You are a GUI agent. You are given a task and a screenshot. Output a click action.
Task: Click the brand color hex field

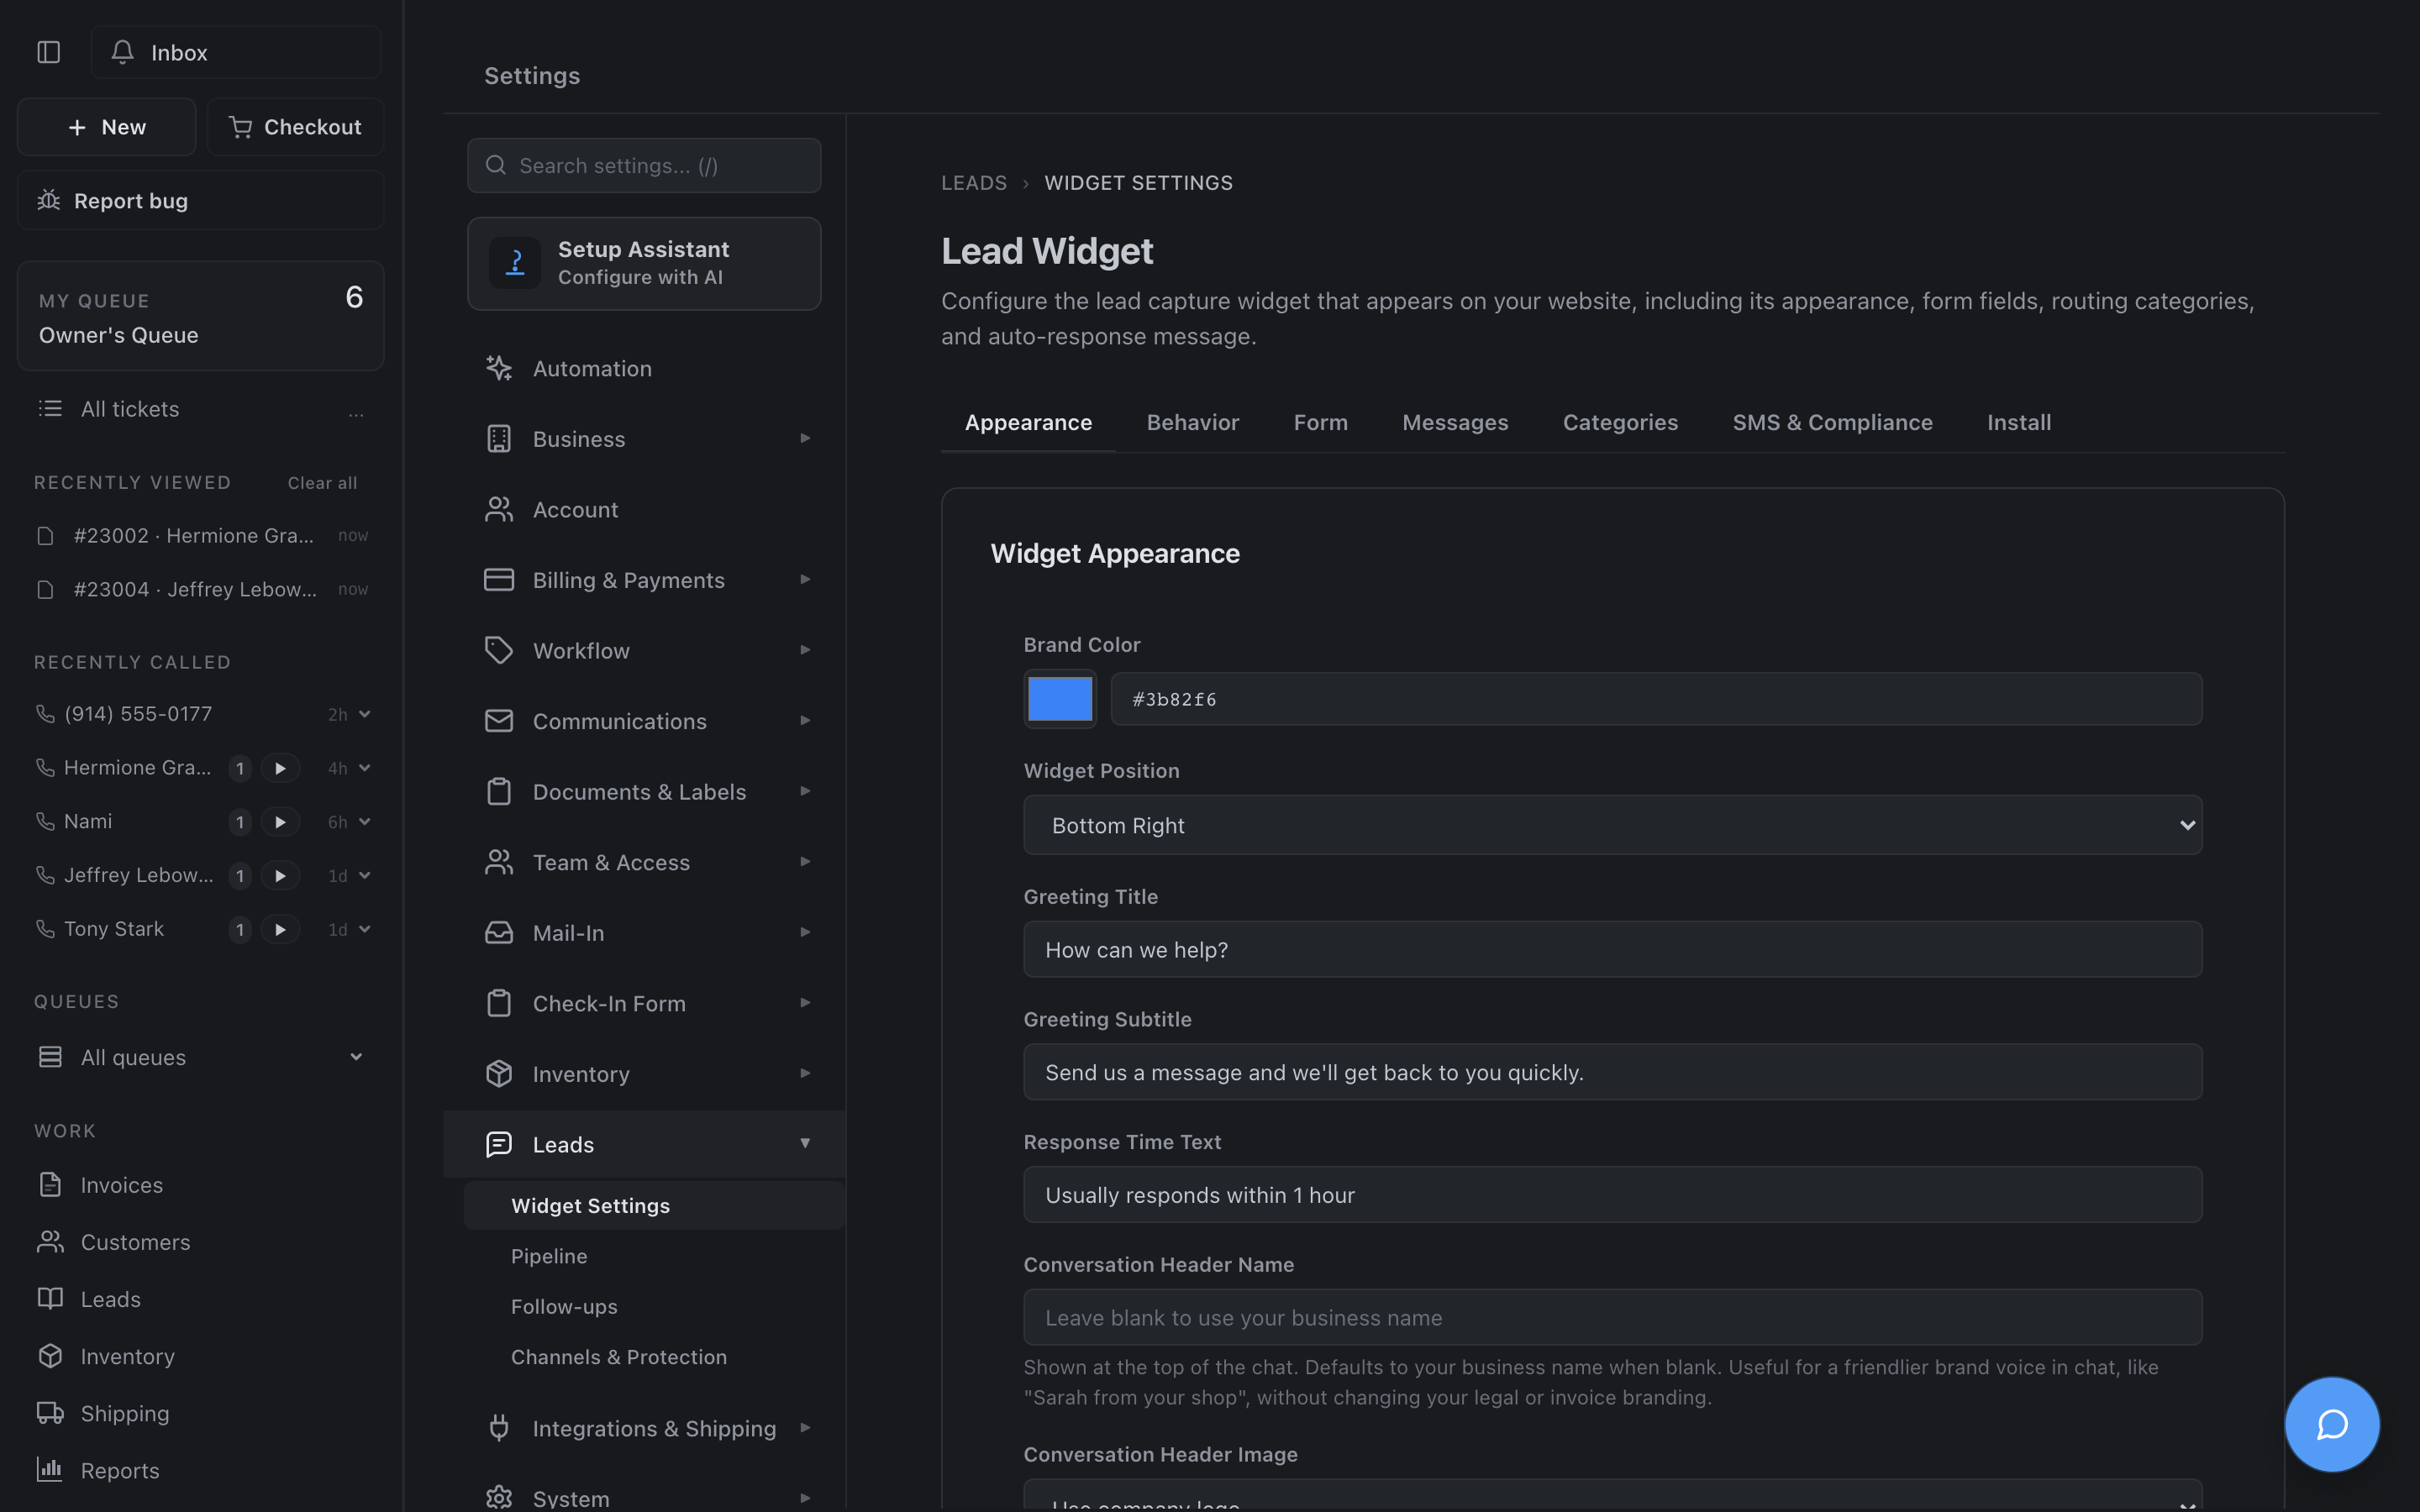click(x=1656, y=699)
